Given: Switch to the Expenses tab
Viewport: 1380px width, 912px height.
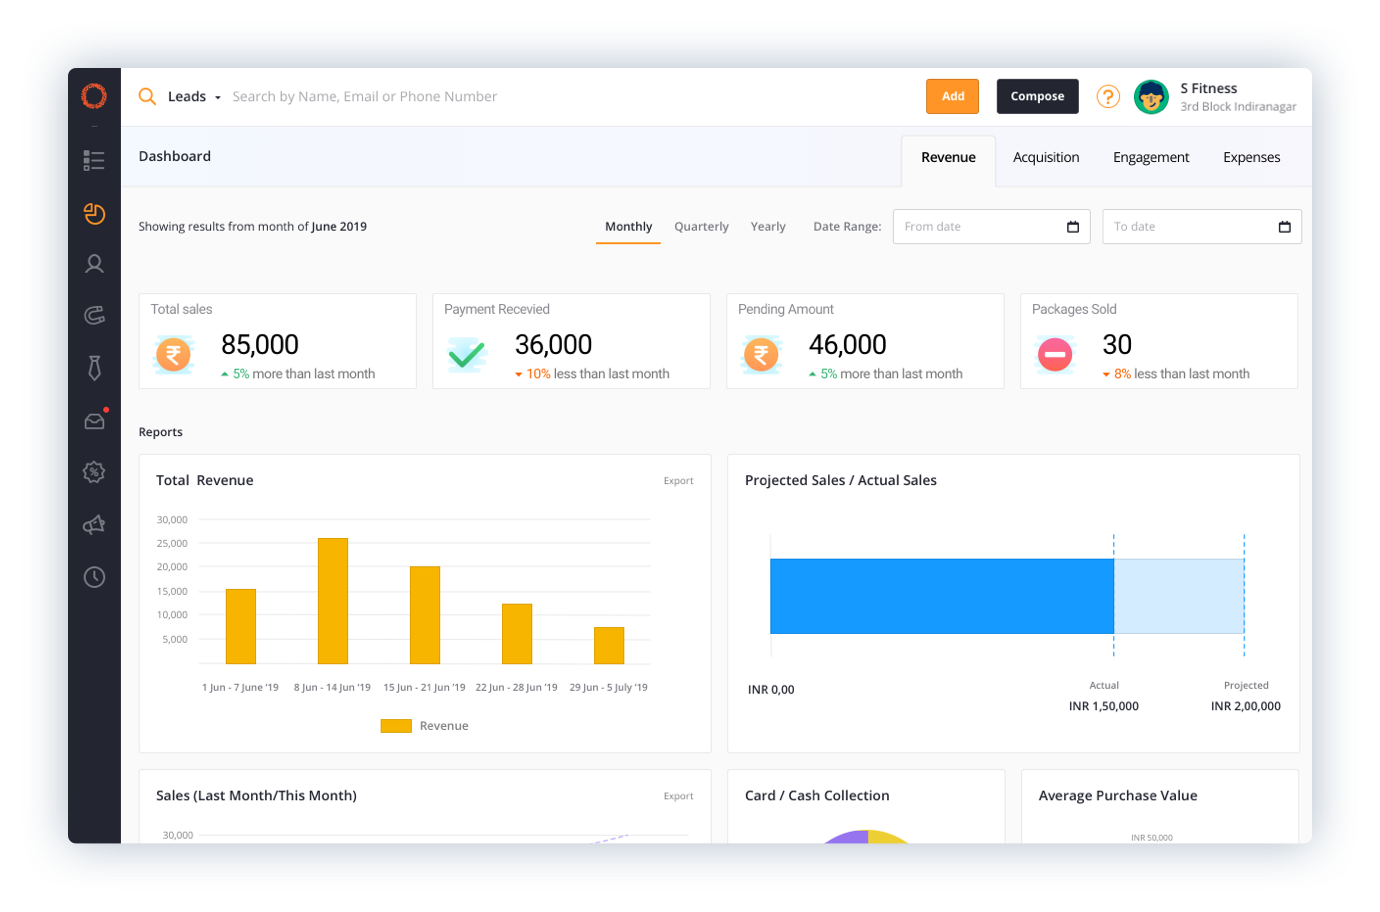Looking at the screenshot, I should [x=1251, y=158].
